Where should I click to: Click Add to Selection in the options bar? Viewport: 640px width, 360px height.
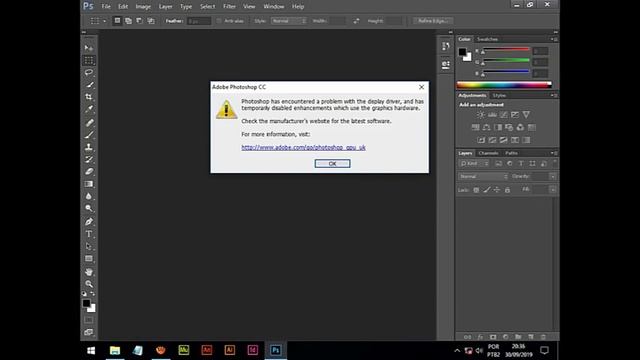pyautogui.click(x=128, y=21)
